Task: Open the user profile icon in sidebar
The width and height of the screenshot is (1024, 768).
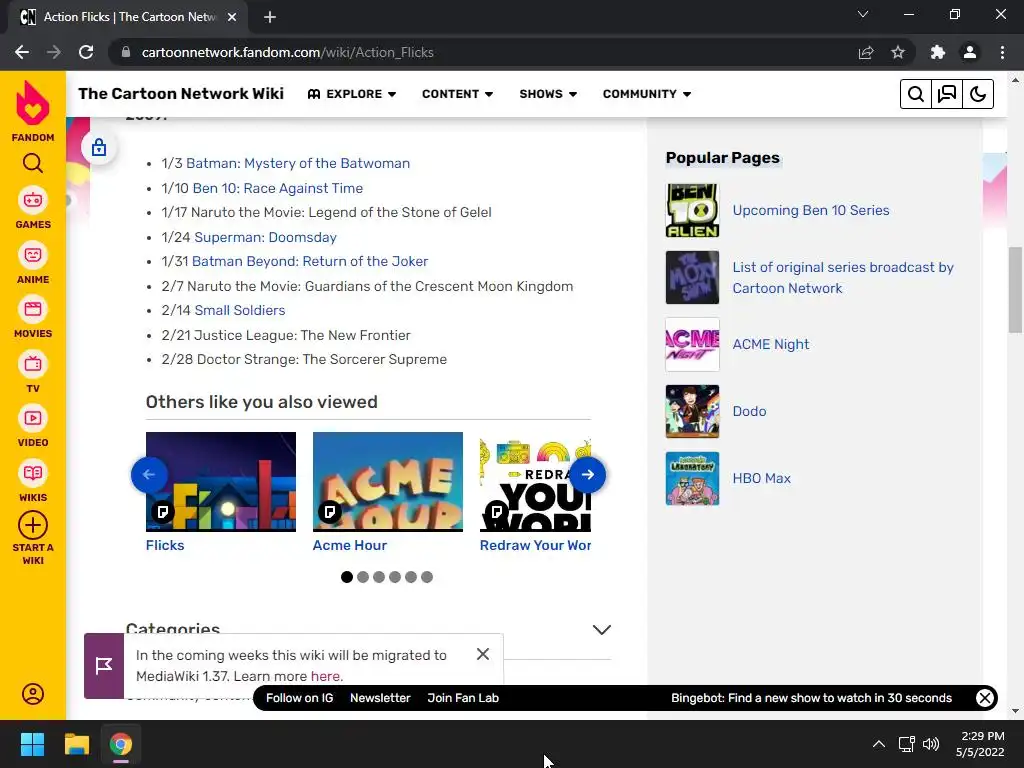Action: (x=33, y=694)
